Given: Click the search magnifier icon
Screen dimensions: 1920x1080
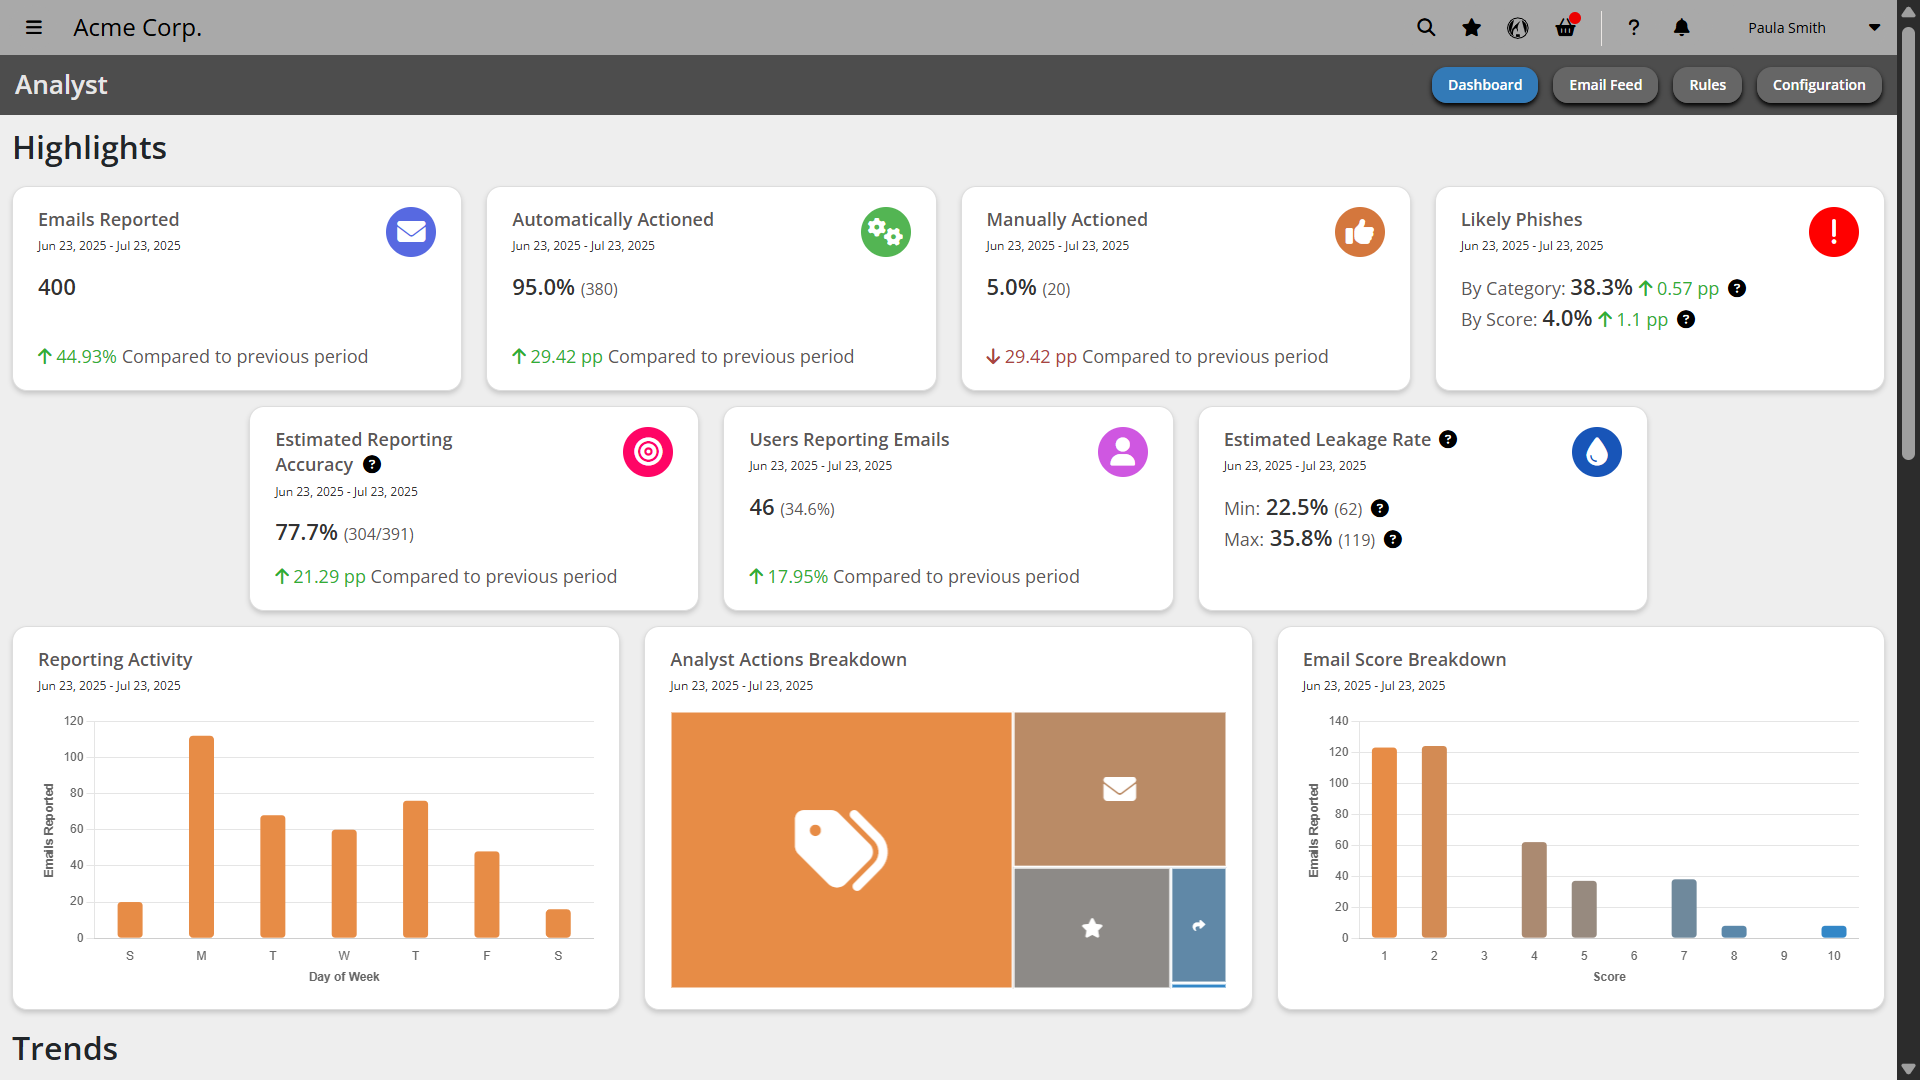Looking at the screenshot, I should click(x=1426, y=28).
